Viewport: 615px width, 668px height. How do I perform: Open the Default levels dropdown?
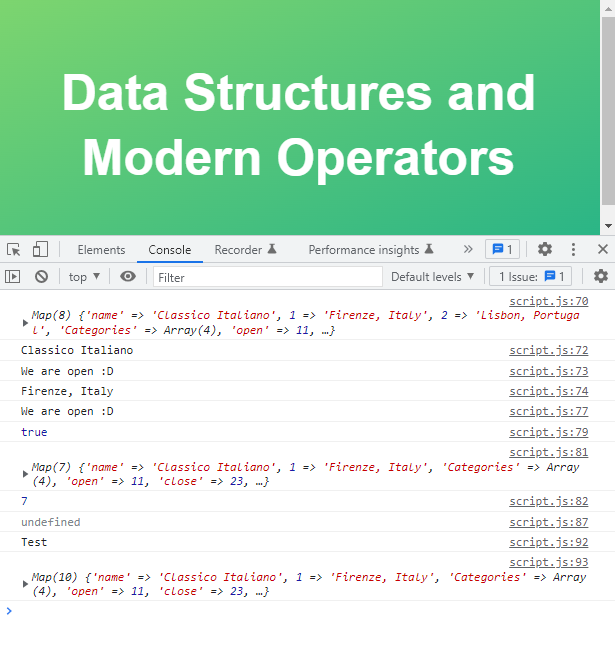(x=432, y=277)
